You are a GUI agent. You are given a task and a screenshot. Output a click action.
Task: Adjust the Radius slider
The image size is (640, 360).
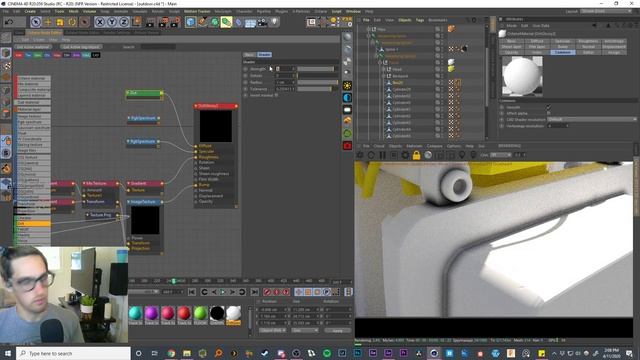pos(317,82)
